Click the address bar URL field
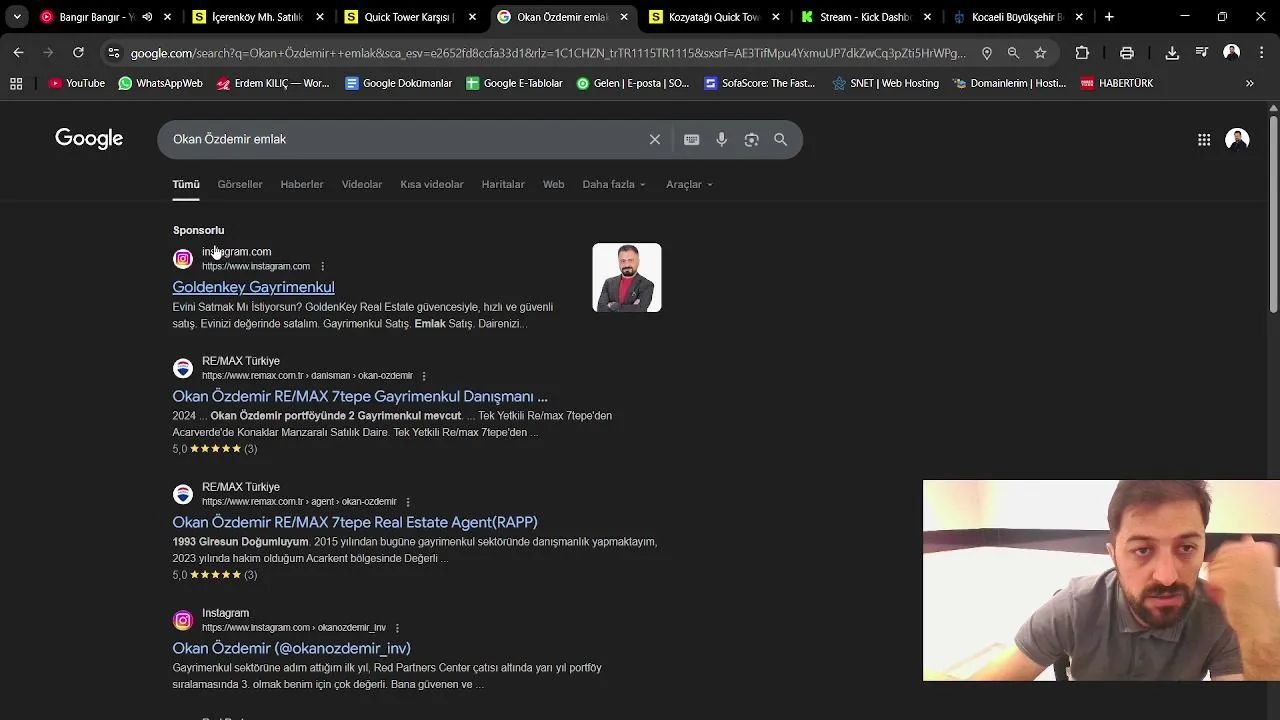This screenshot has height=720, width=1280. [548, 53]
